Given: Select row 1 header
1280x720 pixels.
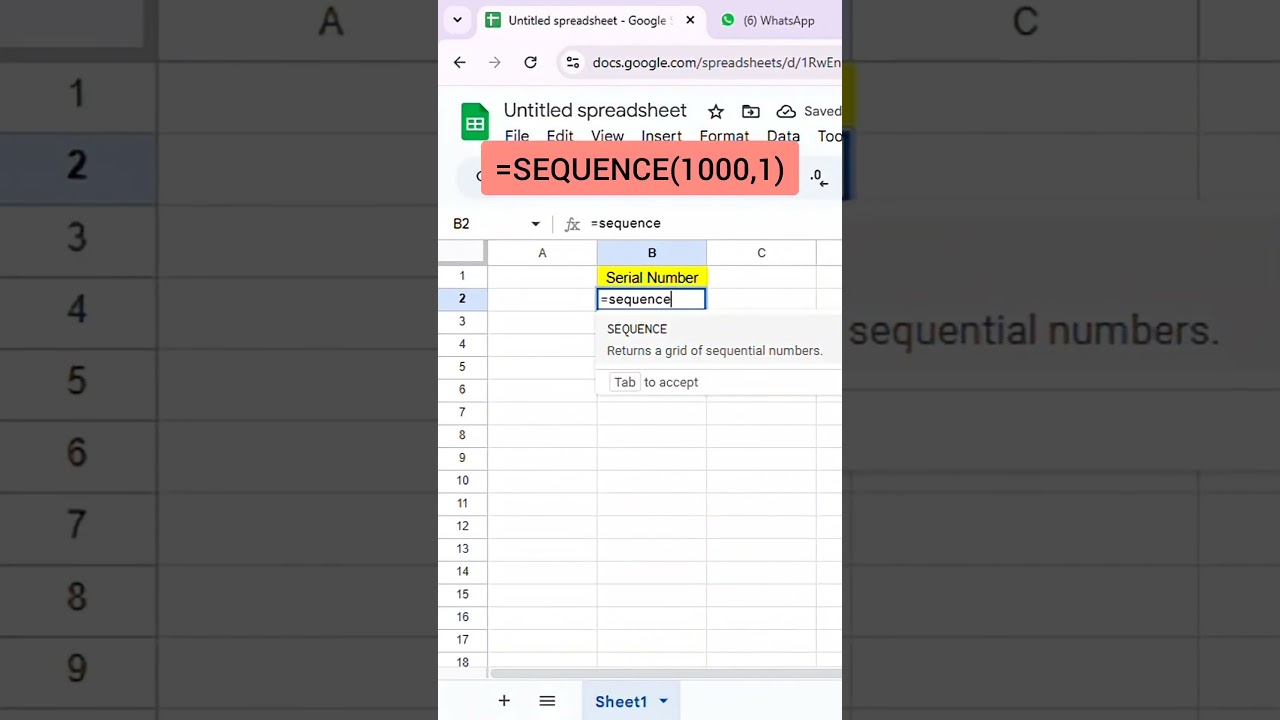Looking at the screenshot, I should tap(462, 276).
